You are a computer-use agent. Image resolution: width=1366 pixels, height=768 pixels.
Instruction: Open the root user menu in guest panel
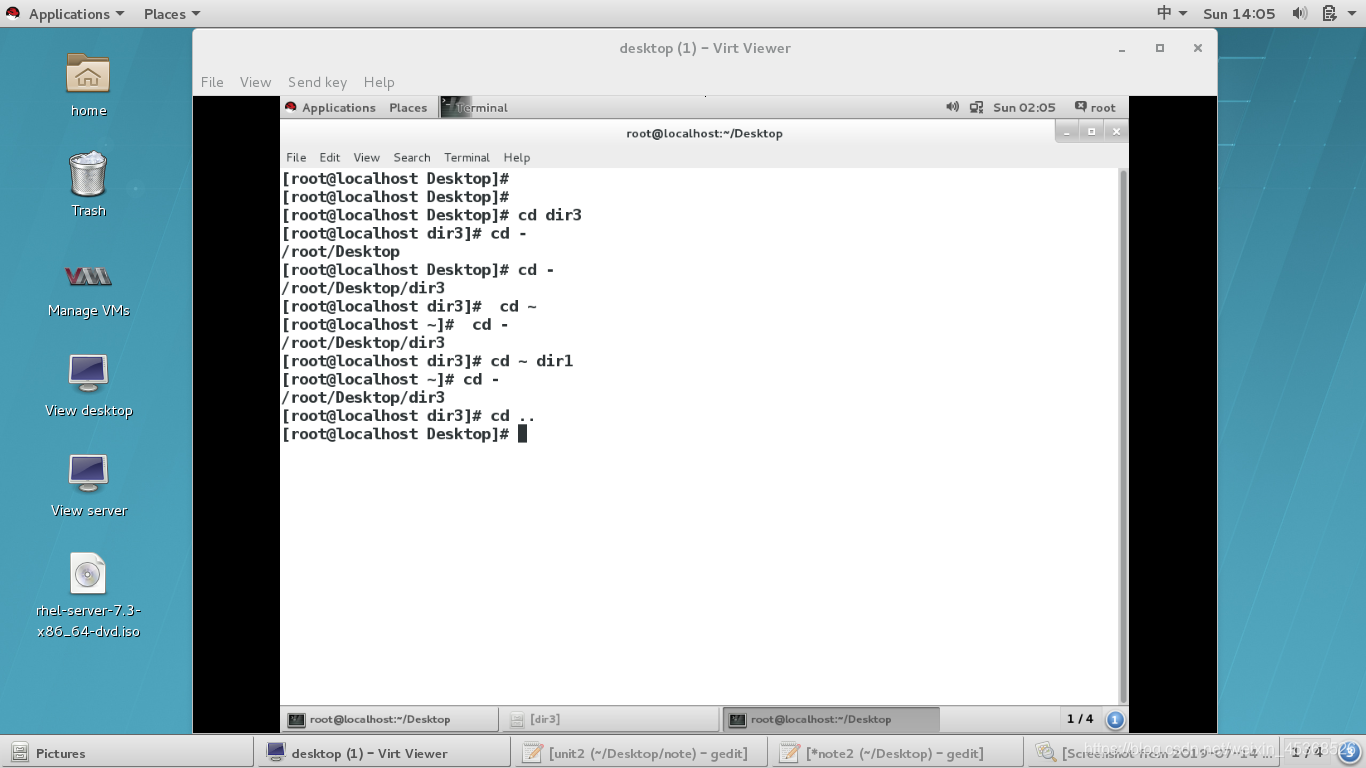click(1103, 107)
